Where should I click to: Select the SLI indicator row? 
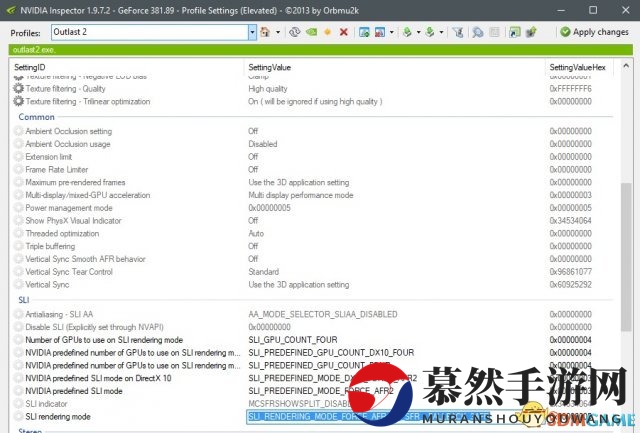[312, 404]
